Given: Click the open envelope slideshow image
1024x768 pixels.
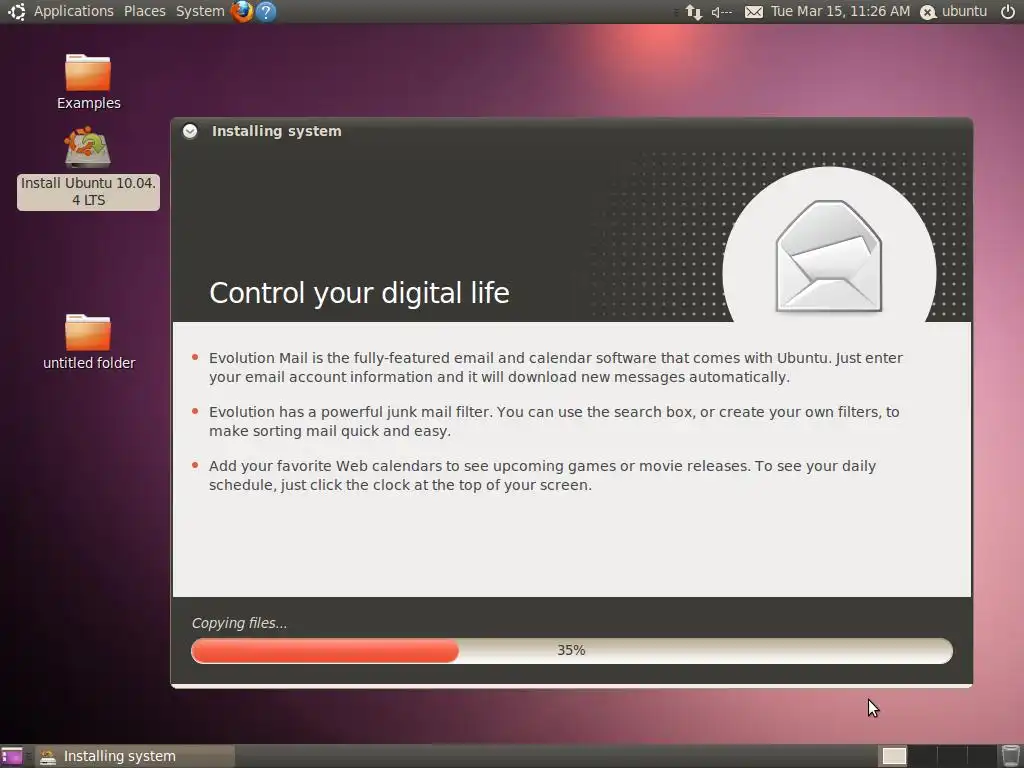Looking at the screenshot, I should click(x=829, y=255).
